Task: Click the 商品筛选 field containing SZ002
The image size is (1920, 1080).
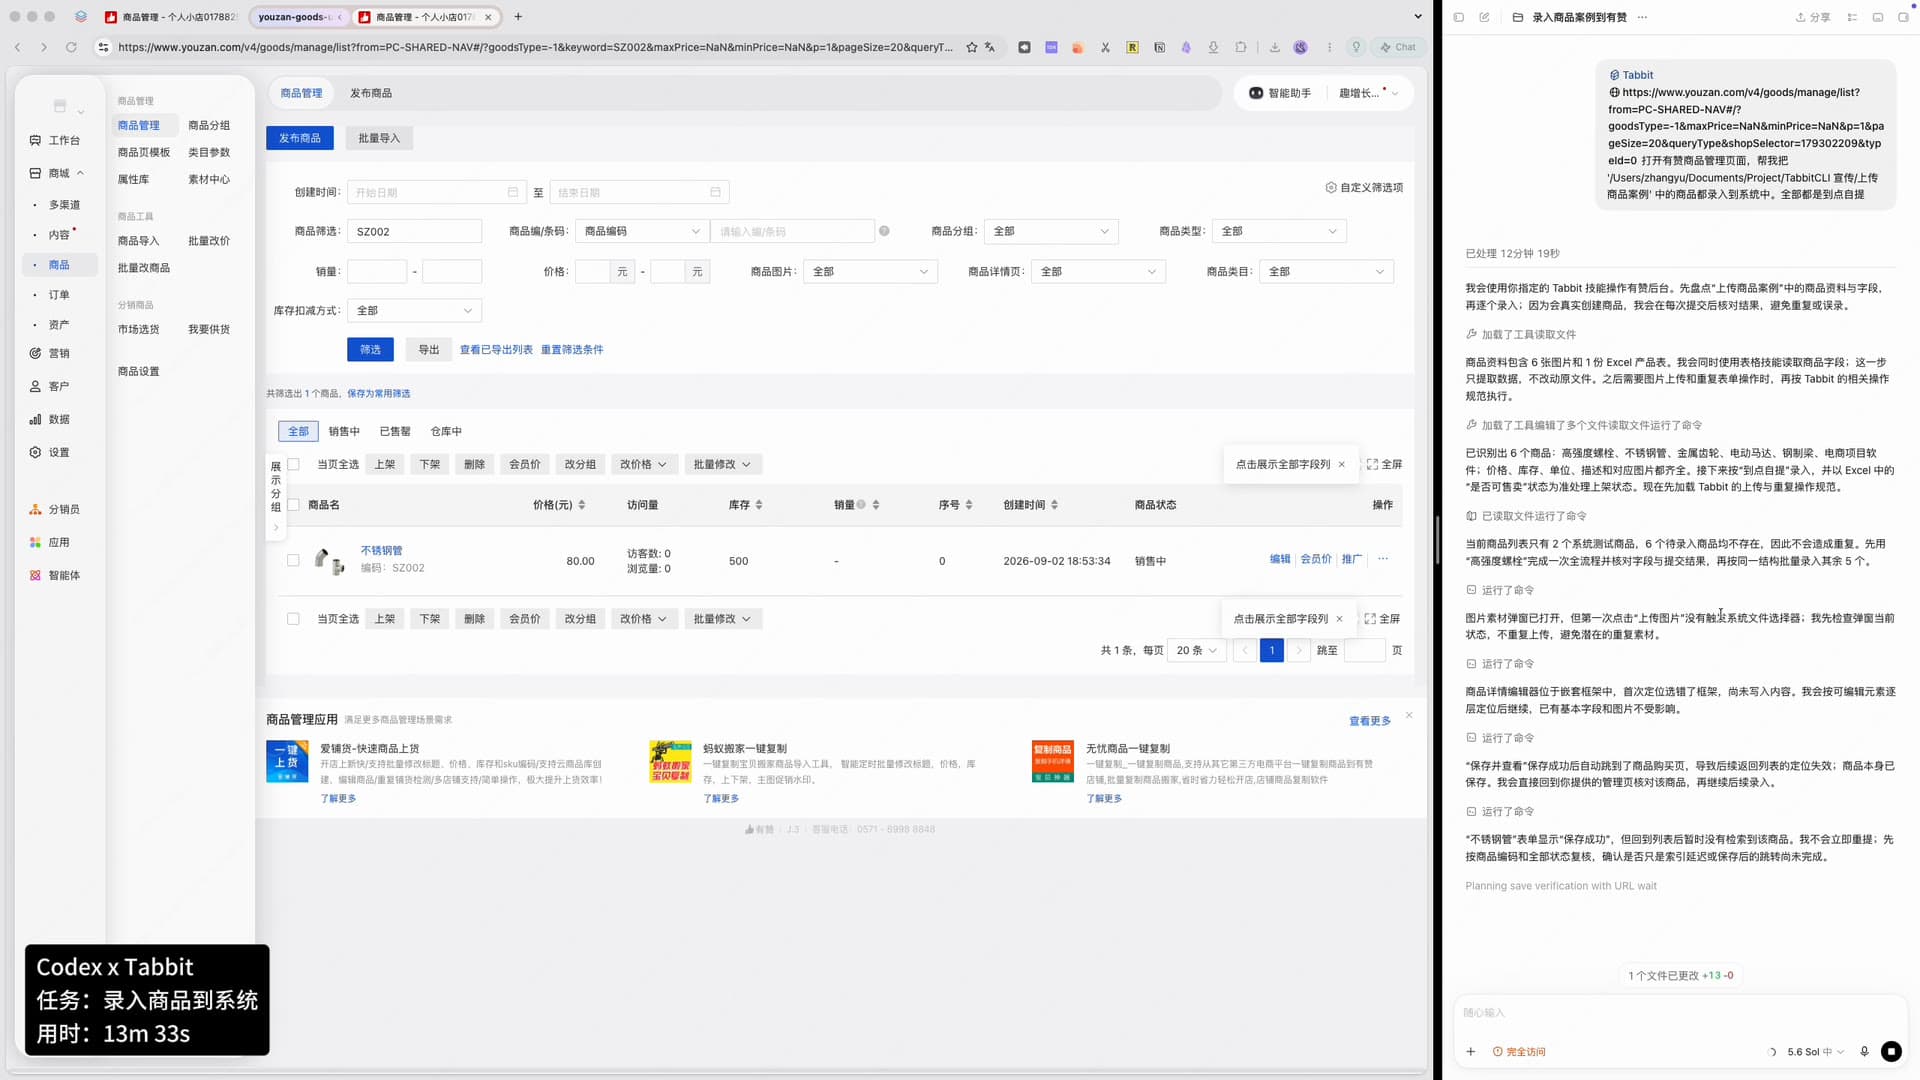Action: 414,231
